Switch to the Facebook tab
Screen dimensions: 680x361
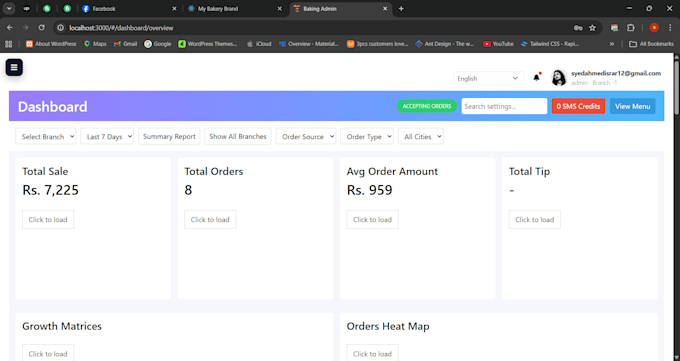coord(129,9)
